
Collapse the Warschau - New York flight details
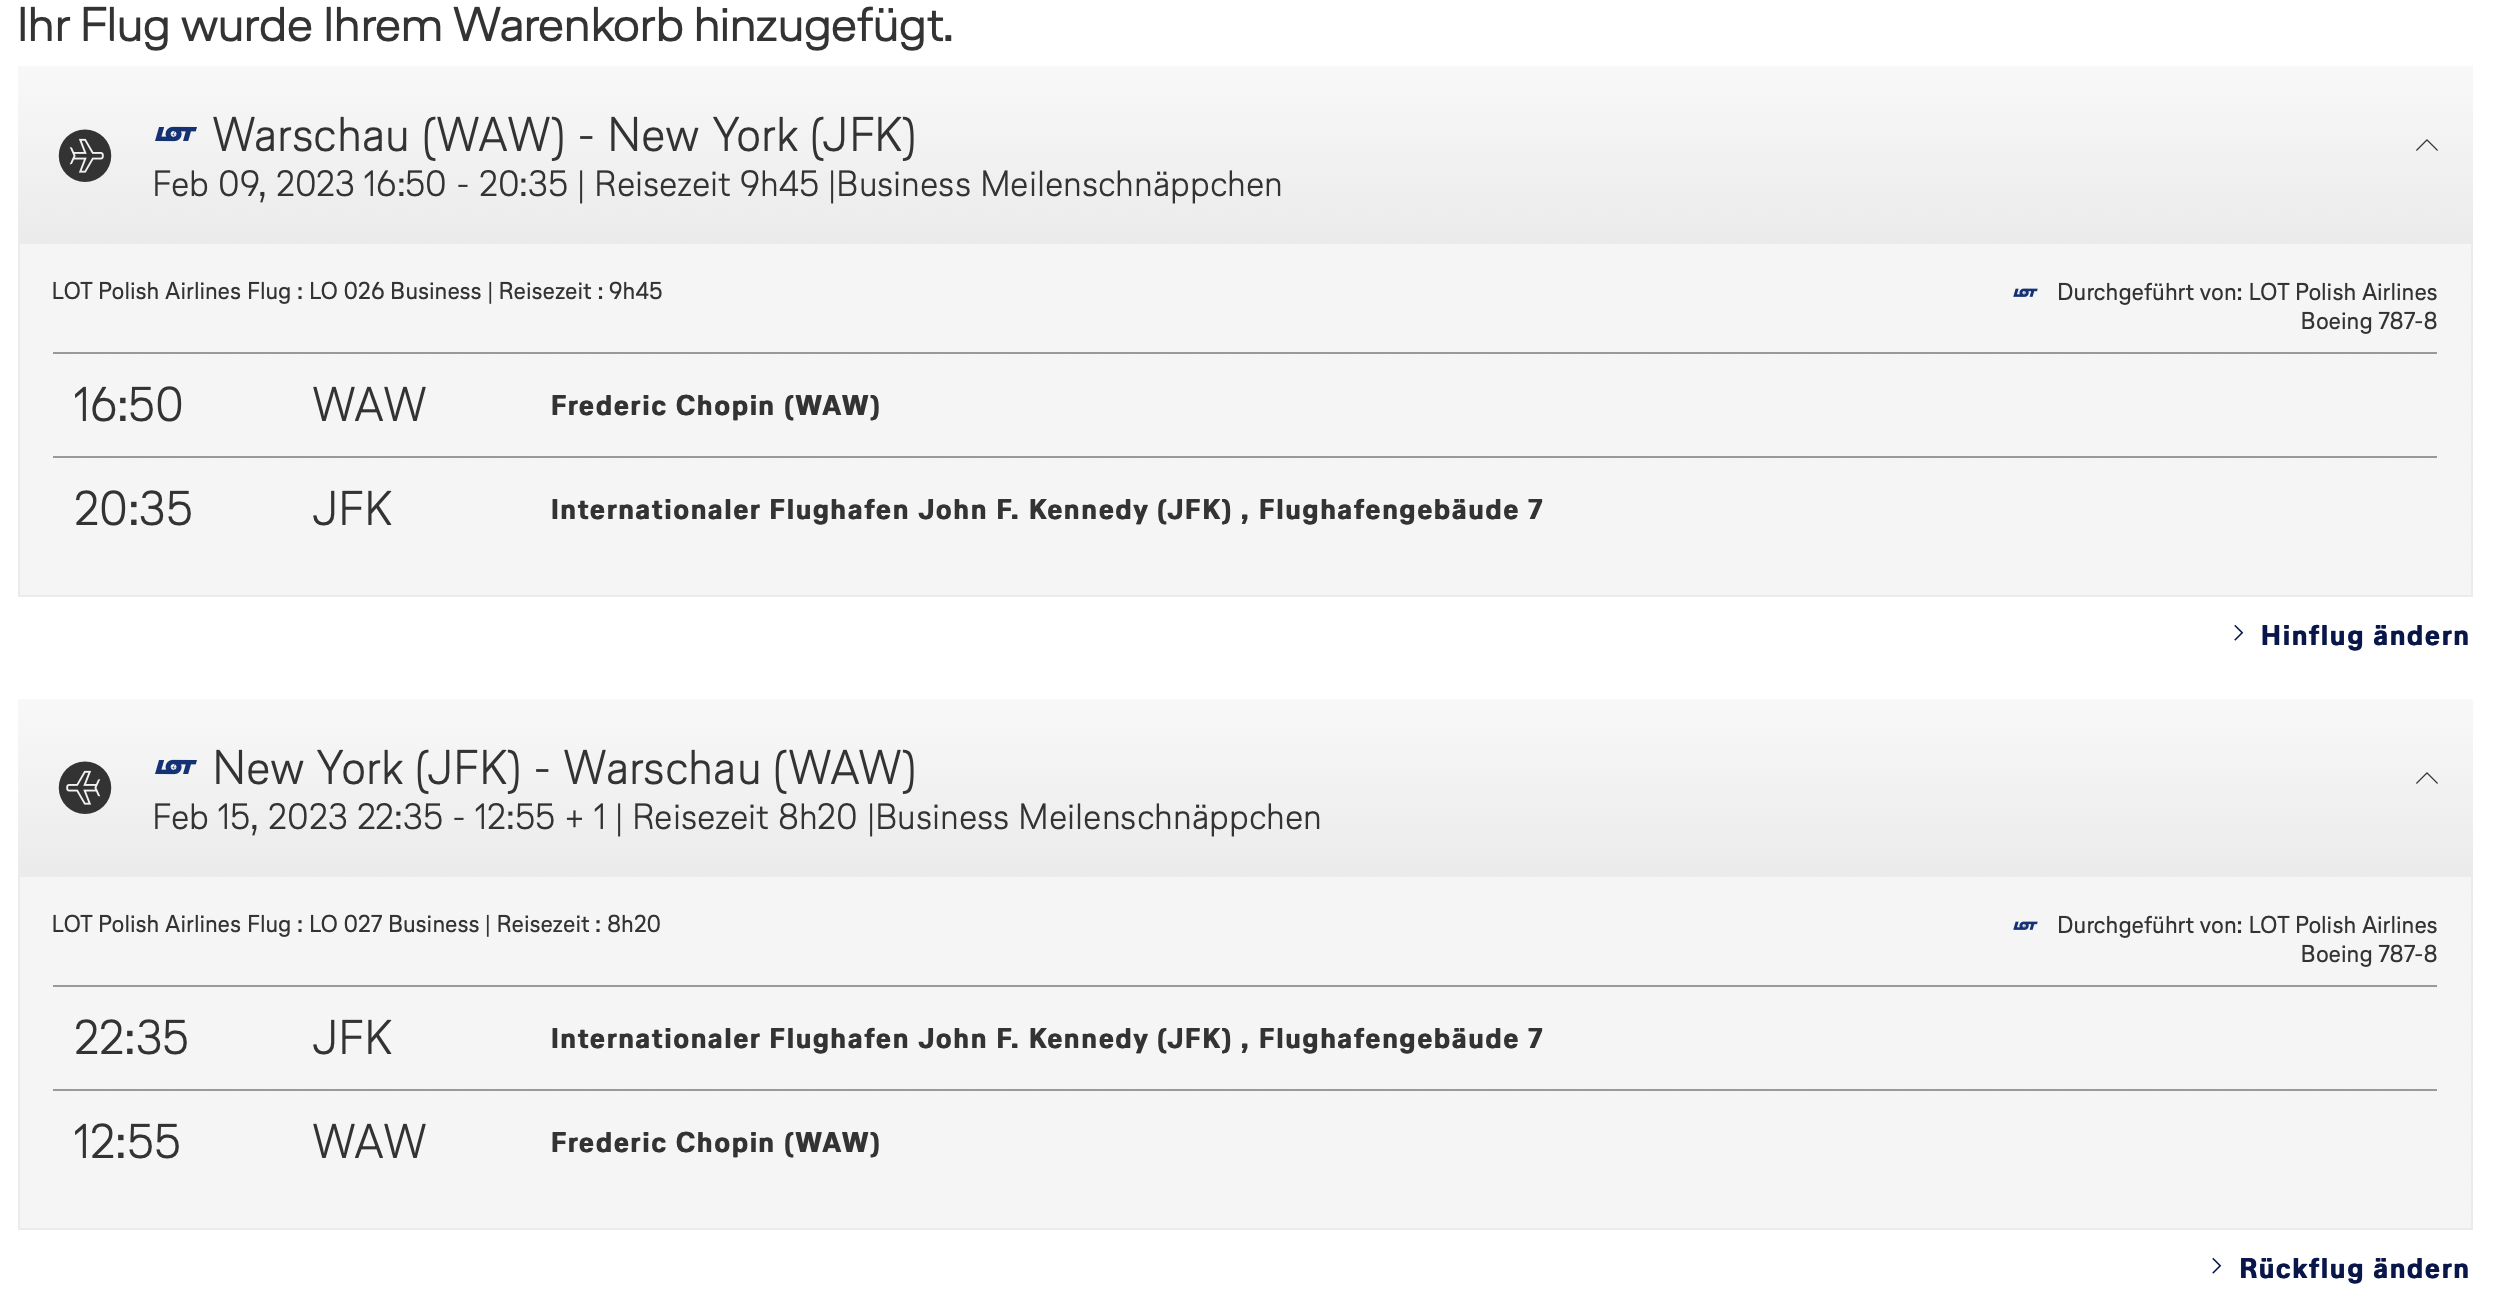tap(2426, 146)
